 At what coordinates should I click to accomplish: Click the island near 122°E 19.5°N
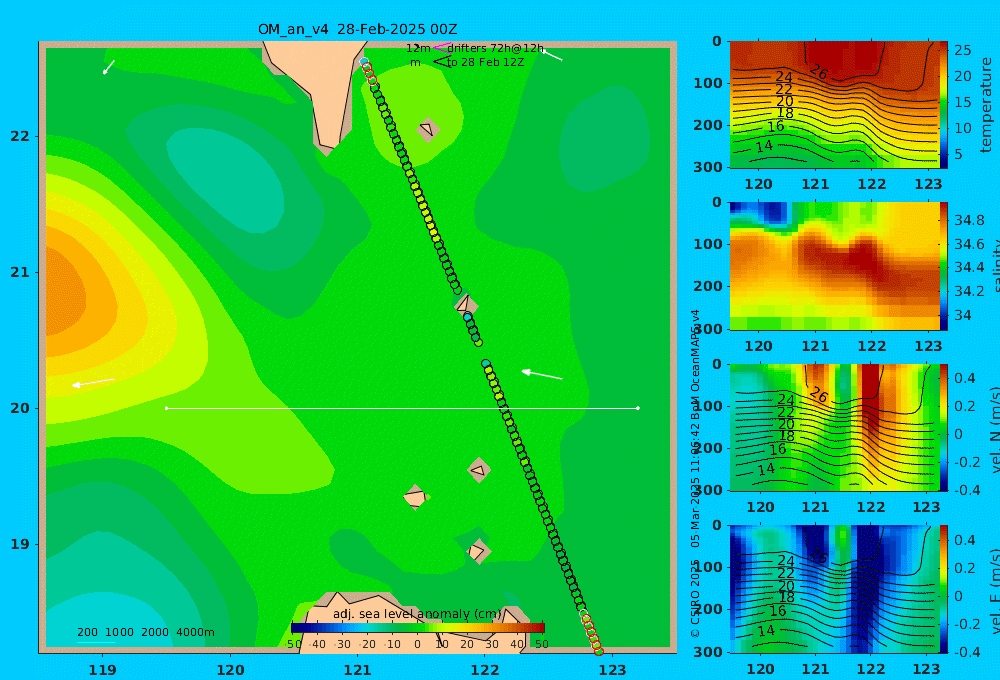point(478,470)
